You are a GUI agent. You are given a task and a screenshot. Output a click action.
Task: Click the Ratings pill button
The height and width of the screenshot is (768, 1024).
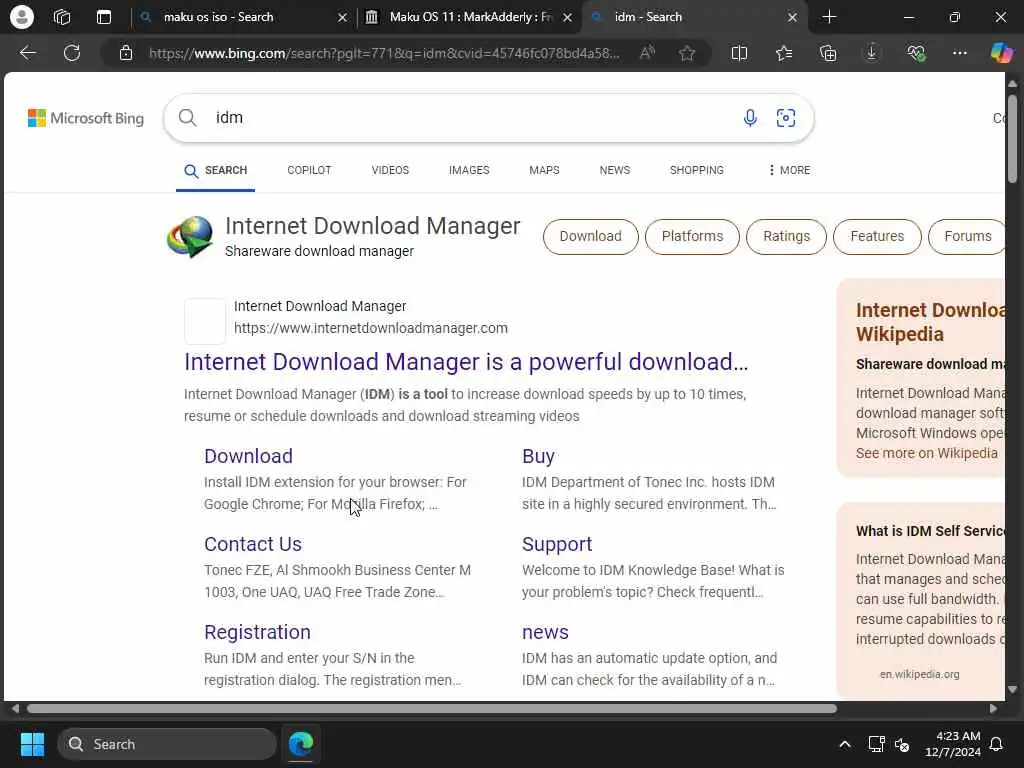pos(786,236)
